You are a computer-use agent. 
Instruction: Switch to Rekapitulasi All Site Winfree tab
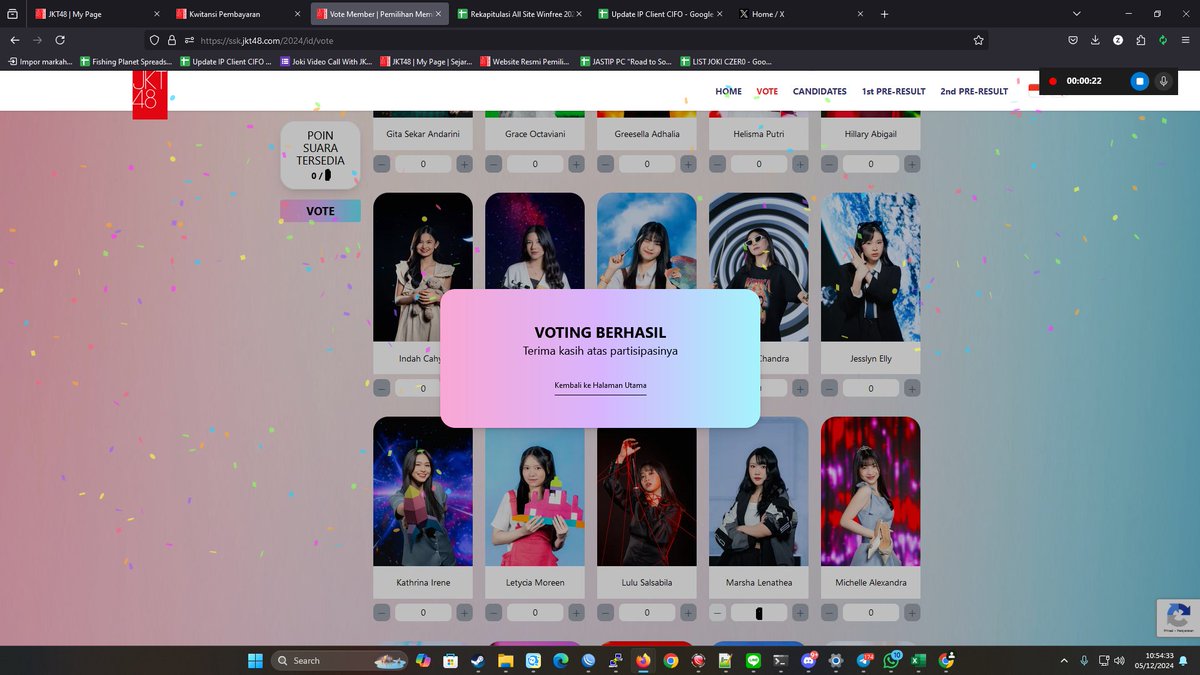(521, 14)
